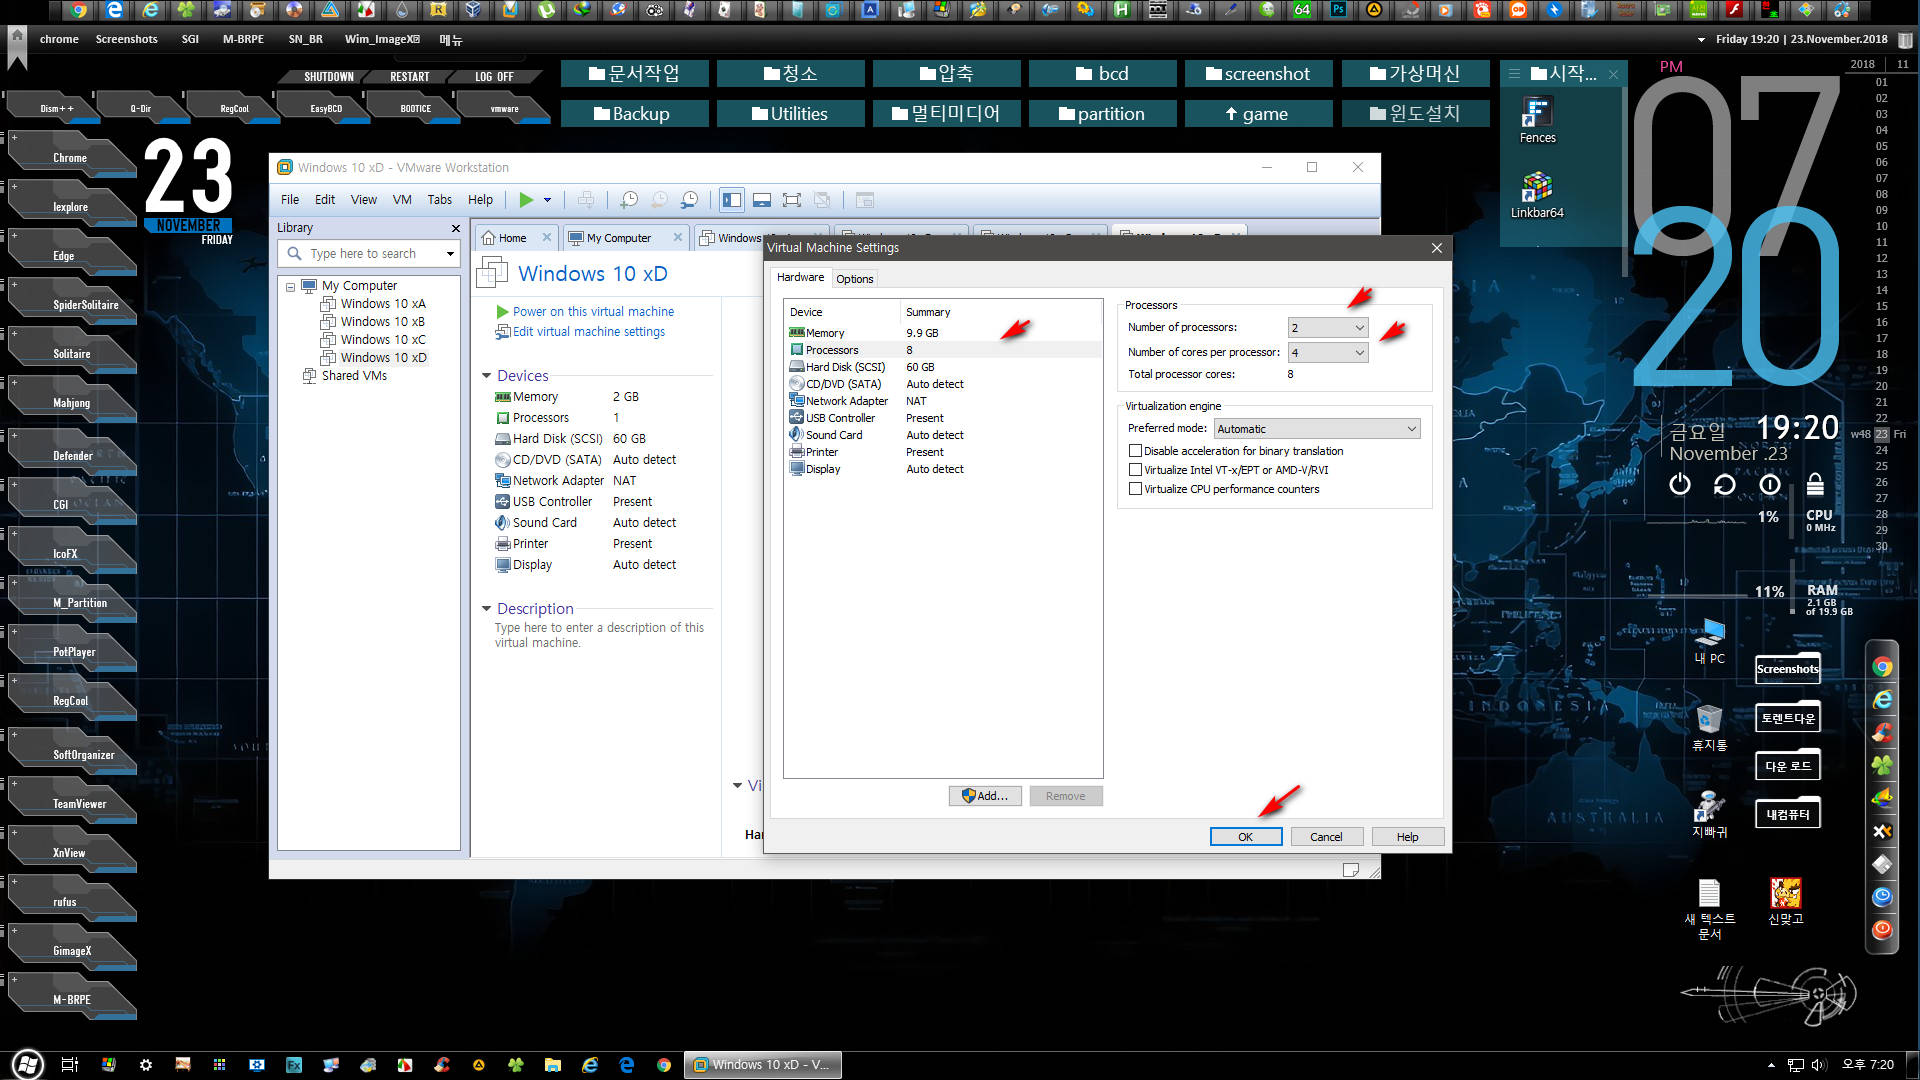Open the VM menu

click(x=402, y=200)
